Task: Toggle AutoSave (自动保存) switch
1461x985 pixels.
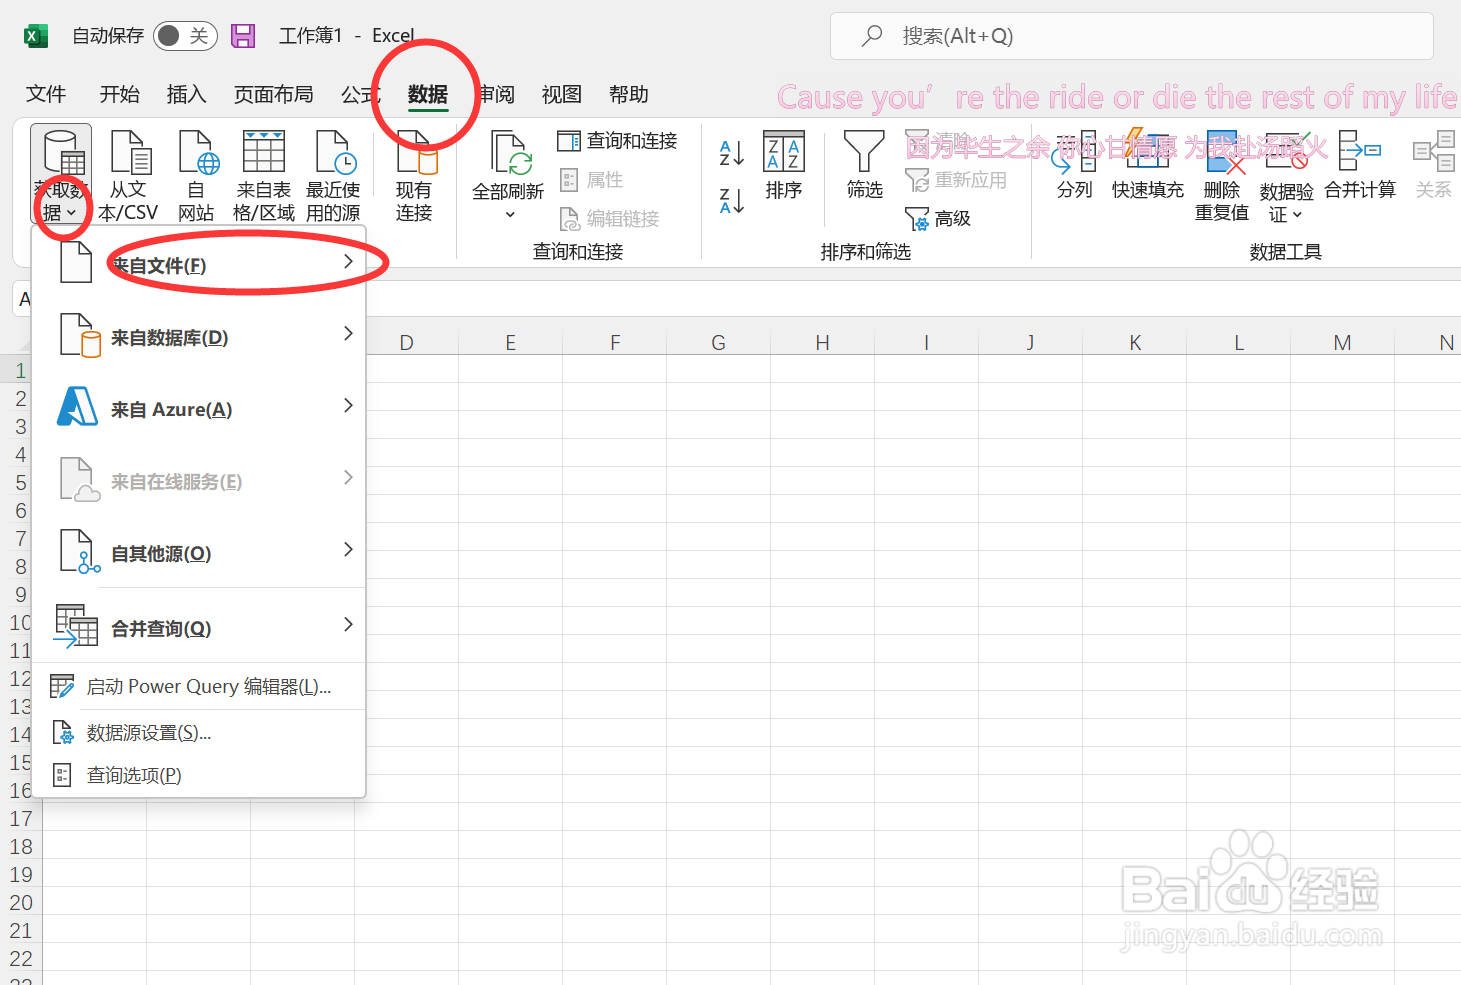Action: tap(185, 36)
